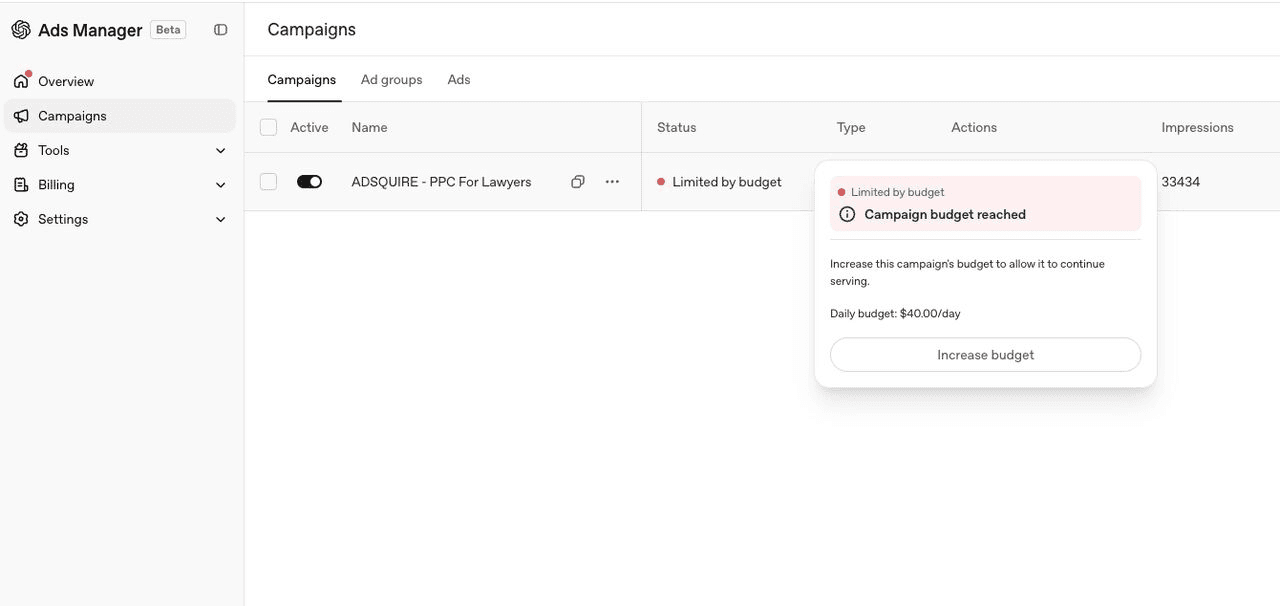Screen dimensions: 1280x606
Task: Expand the Billing menu chevron
Action: click(221, 185)
